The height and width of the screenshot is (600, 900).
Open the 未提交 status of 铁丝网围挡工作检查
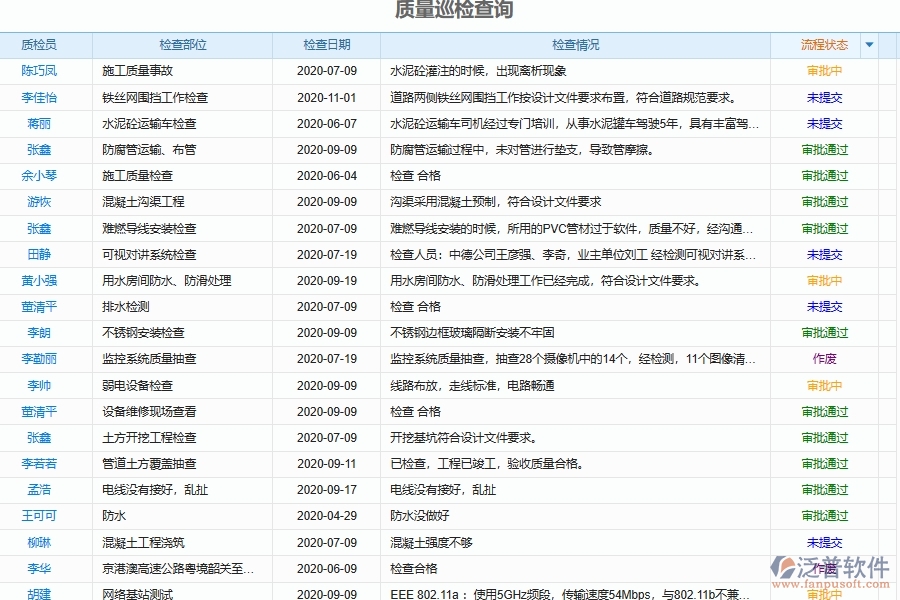pyautogui.click(x=823, y=97)
